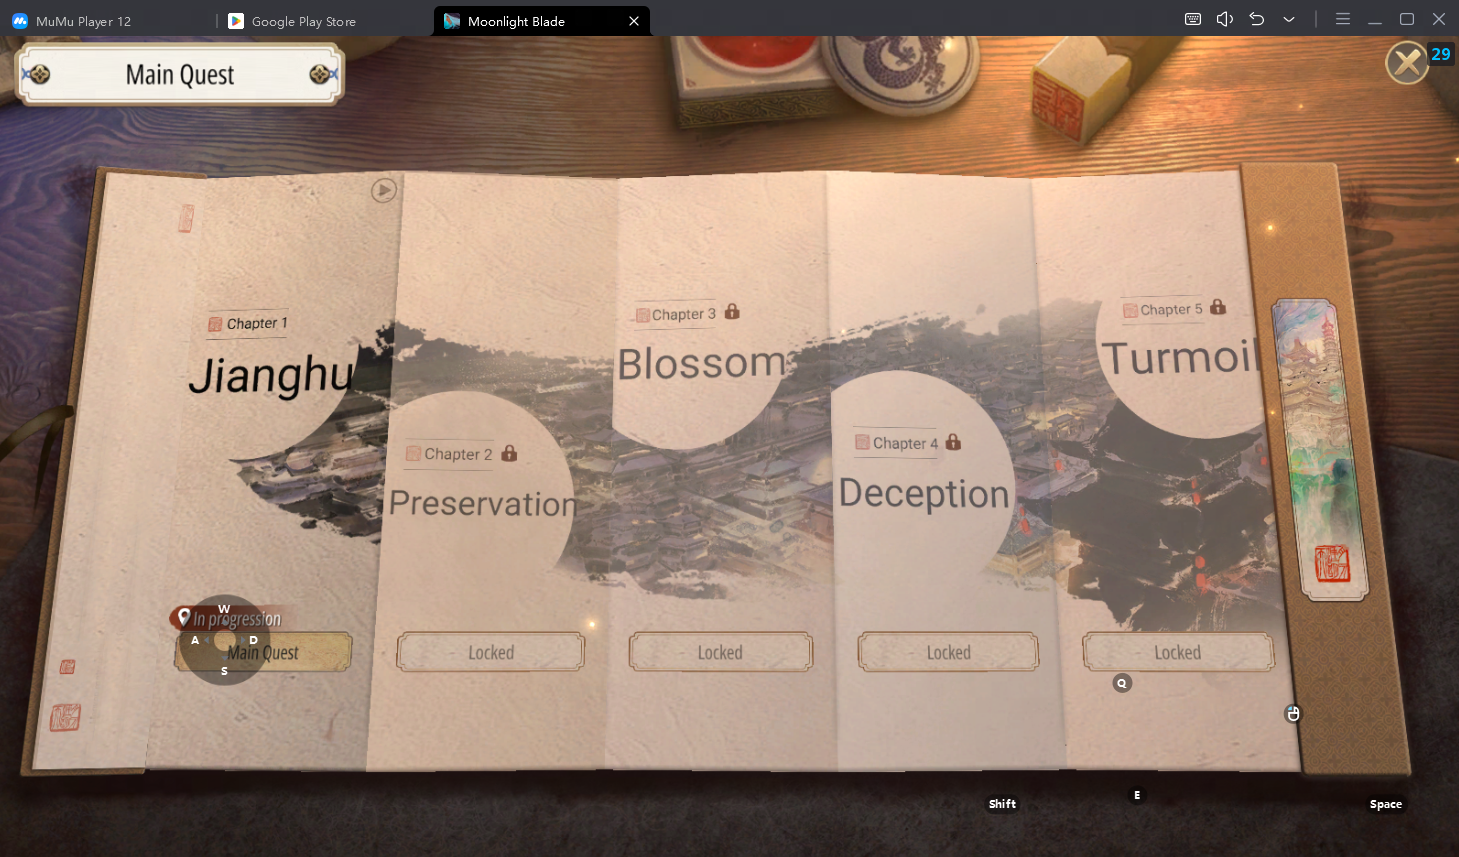Viewport: 1459px width, 857px height.
Task: Click the Chapter 3 lock icon
Action: tap(732, 311)
